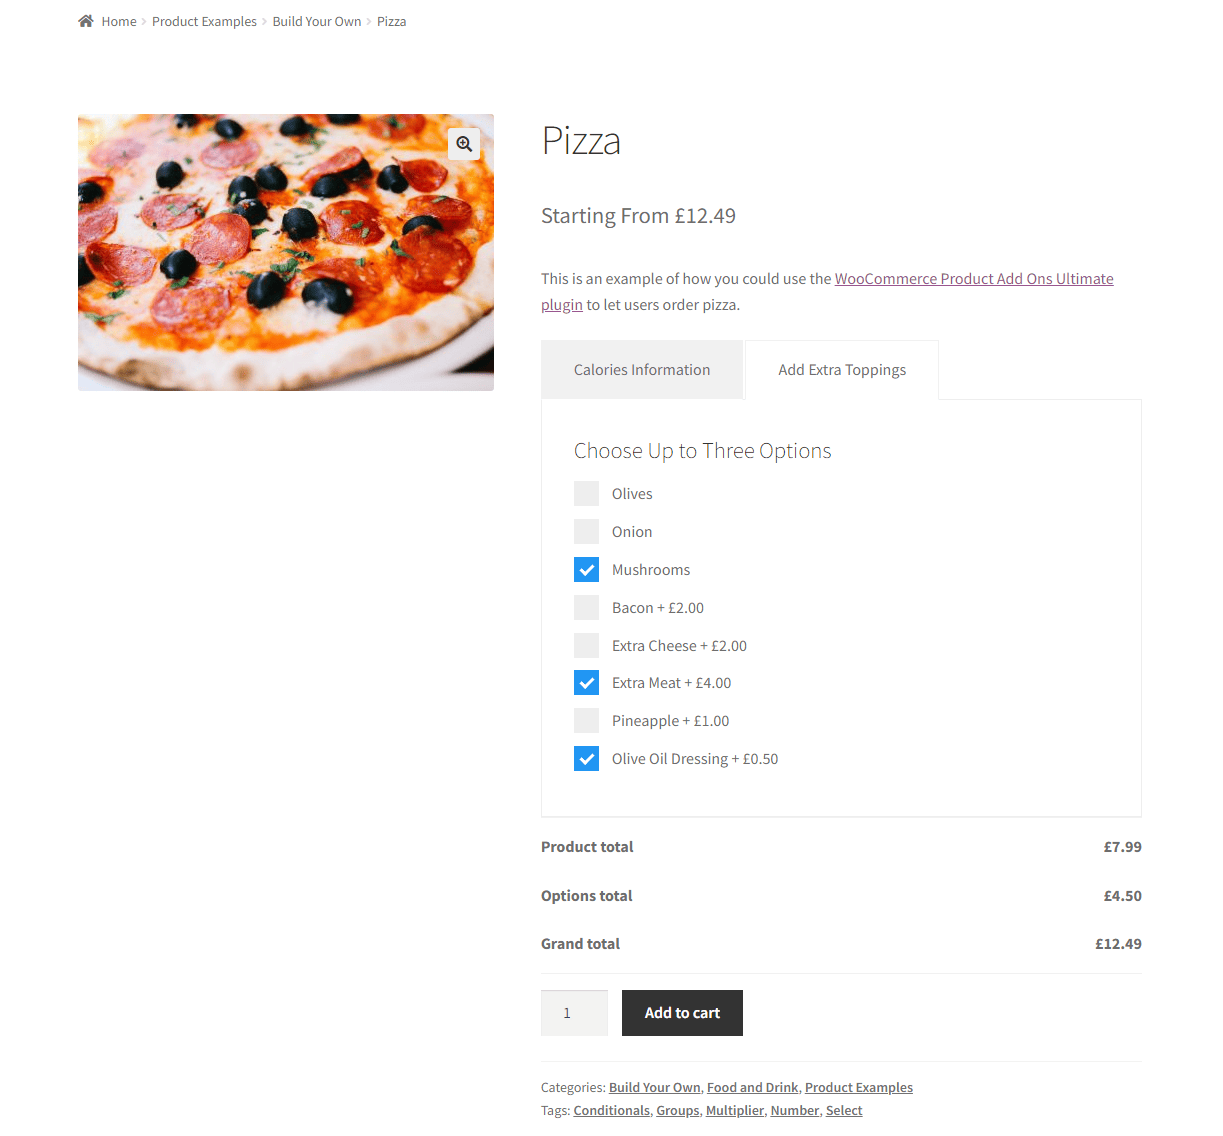Enable the Bacon + £2.00 option
The height and width of the screenshot is (1136, 1223).
pos(587,608)
